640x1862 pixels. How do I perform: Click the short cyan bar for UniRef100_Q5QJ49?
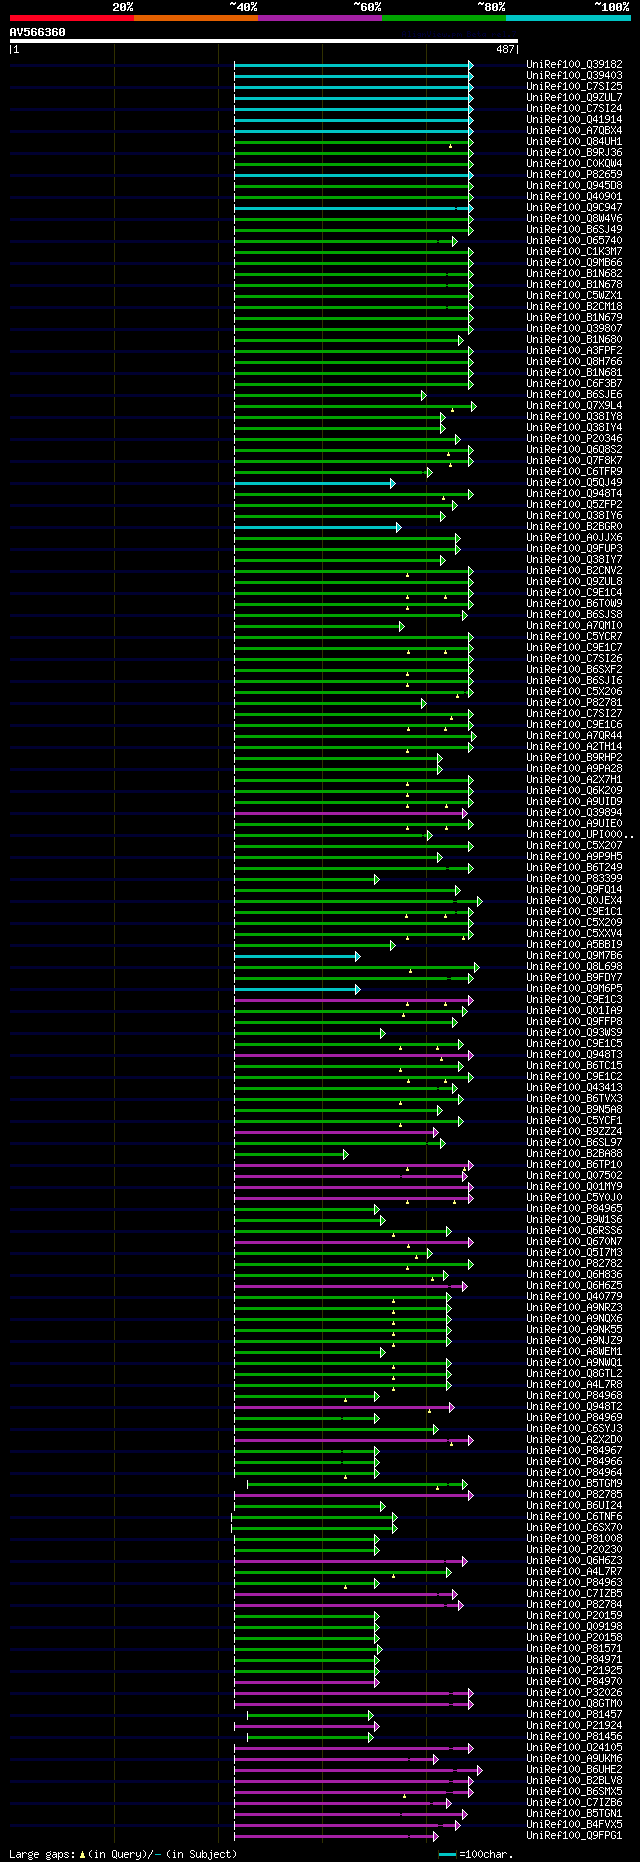tap(313, 483)
